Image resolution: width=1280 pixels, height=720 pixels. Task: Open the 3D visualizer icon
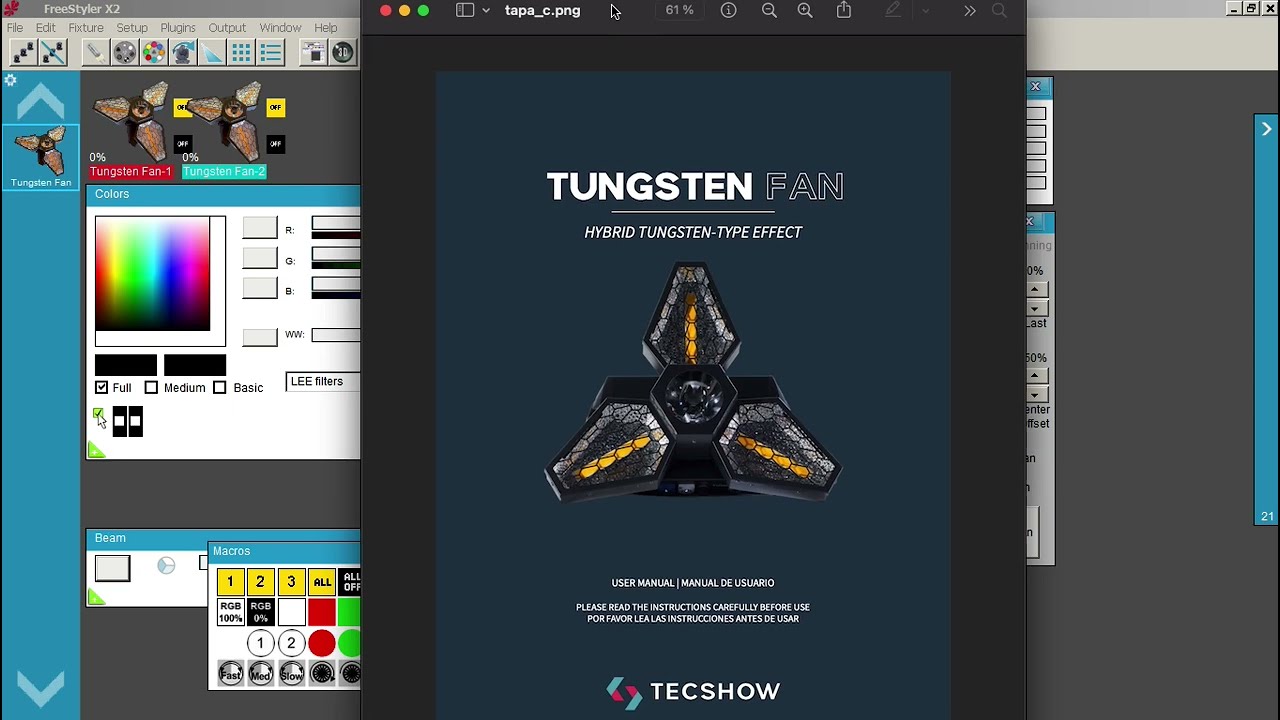pyautogui.click(x=342, y=52)
